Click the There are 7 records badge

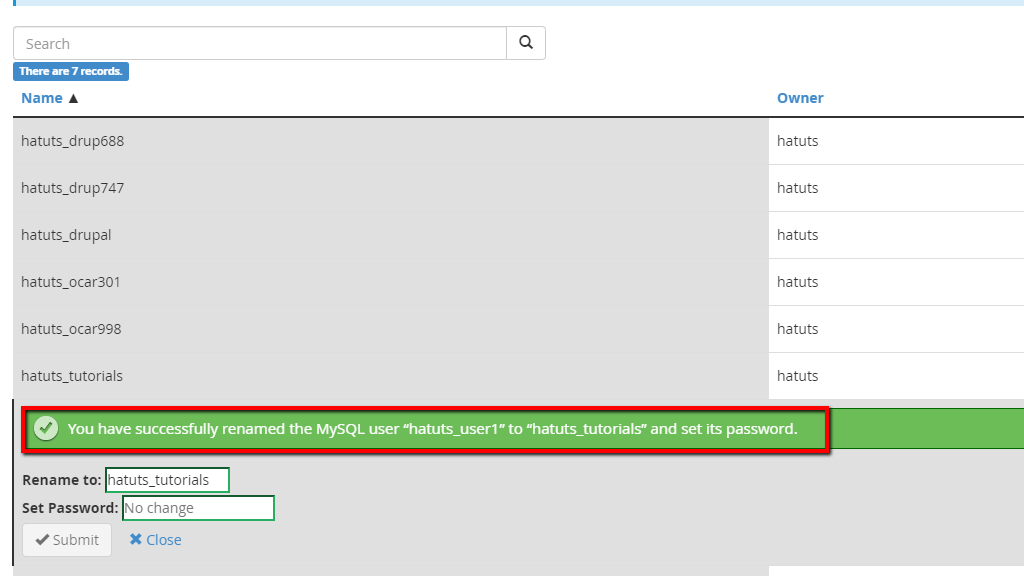coord(71,71)
